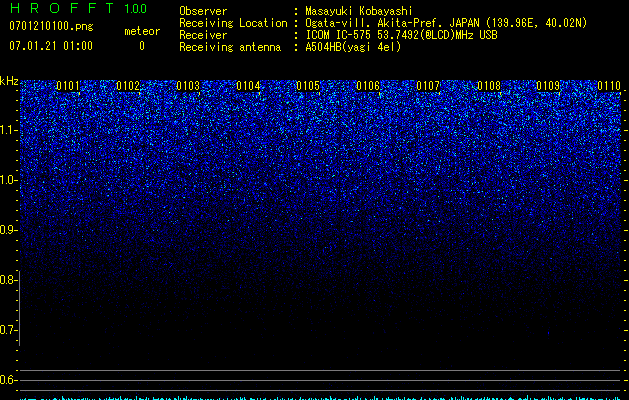
Task: Click the 0.8 frequency axis label
Action: (x=8, y=280)
